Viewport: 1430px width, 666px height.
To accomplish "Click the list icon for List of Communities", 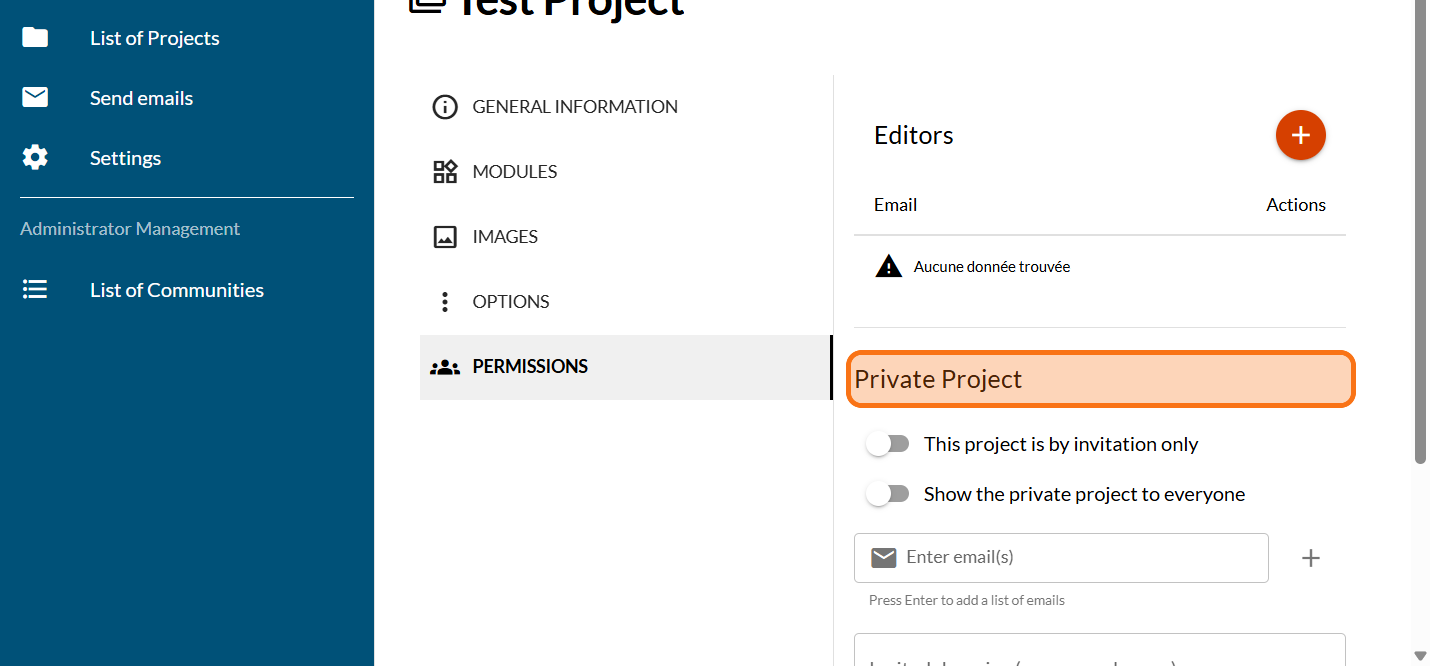I will pyautogui.click(x=35, y=290).
